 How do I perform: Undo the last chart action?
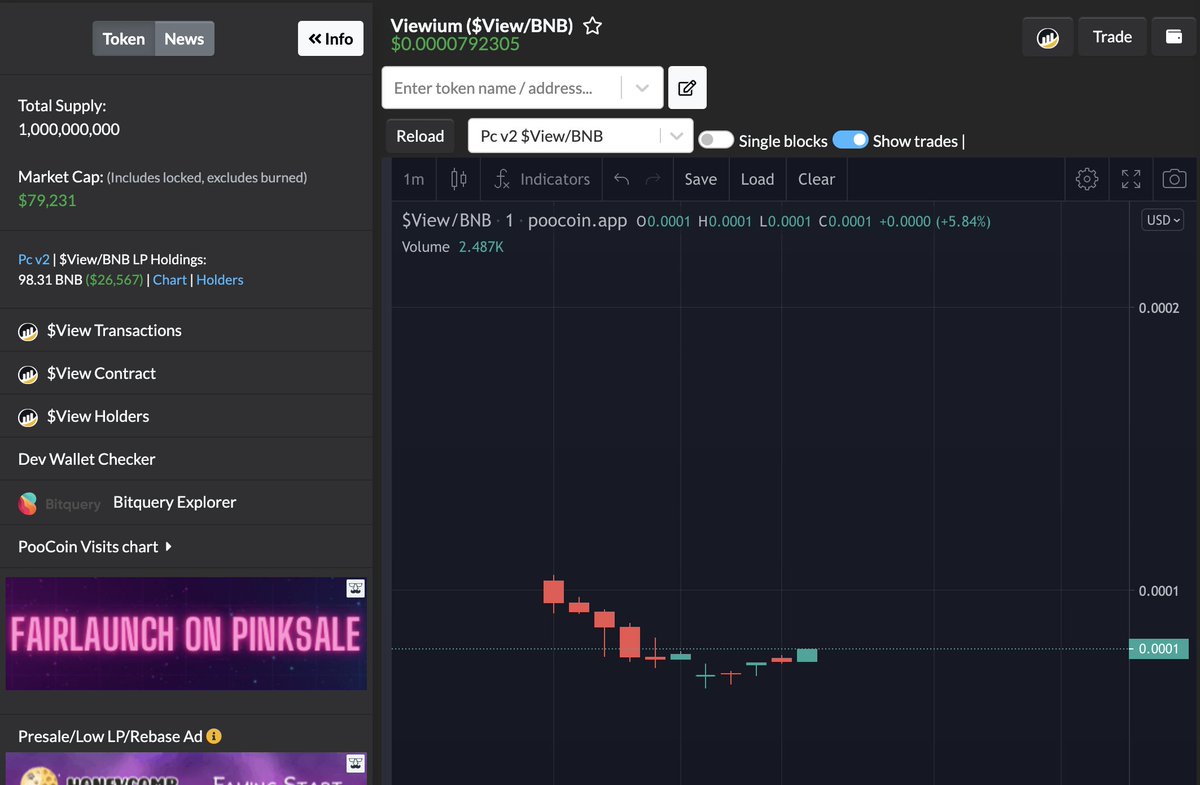coord(621,179)
